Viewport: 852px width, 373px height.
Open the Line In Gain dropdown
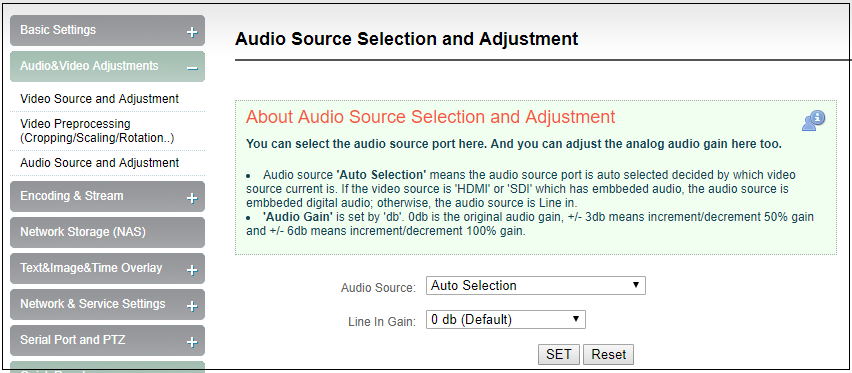pyautogui.click(x=505, y=320)
